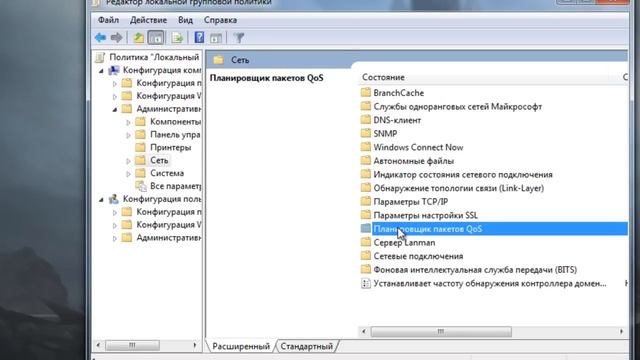Click tree pane scroll left arrow

tap(98, 345)
